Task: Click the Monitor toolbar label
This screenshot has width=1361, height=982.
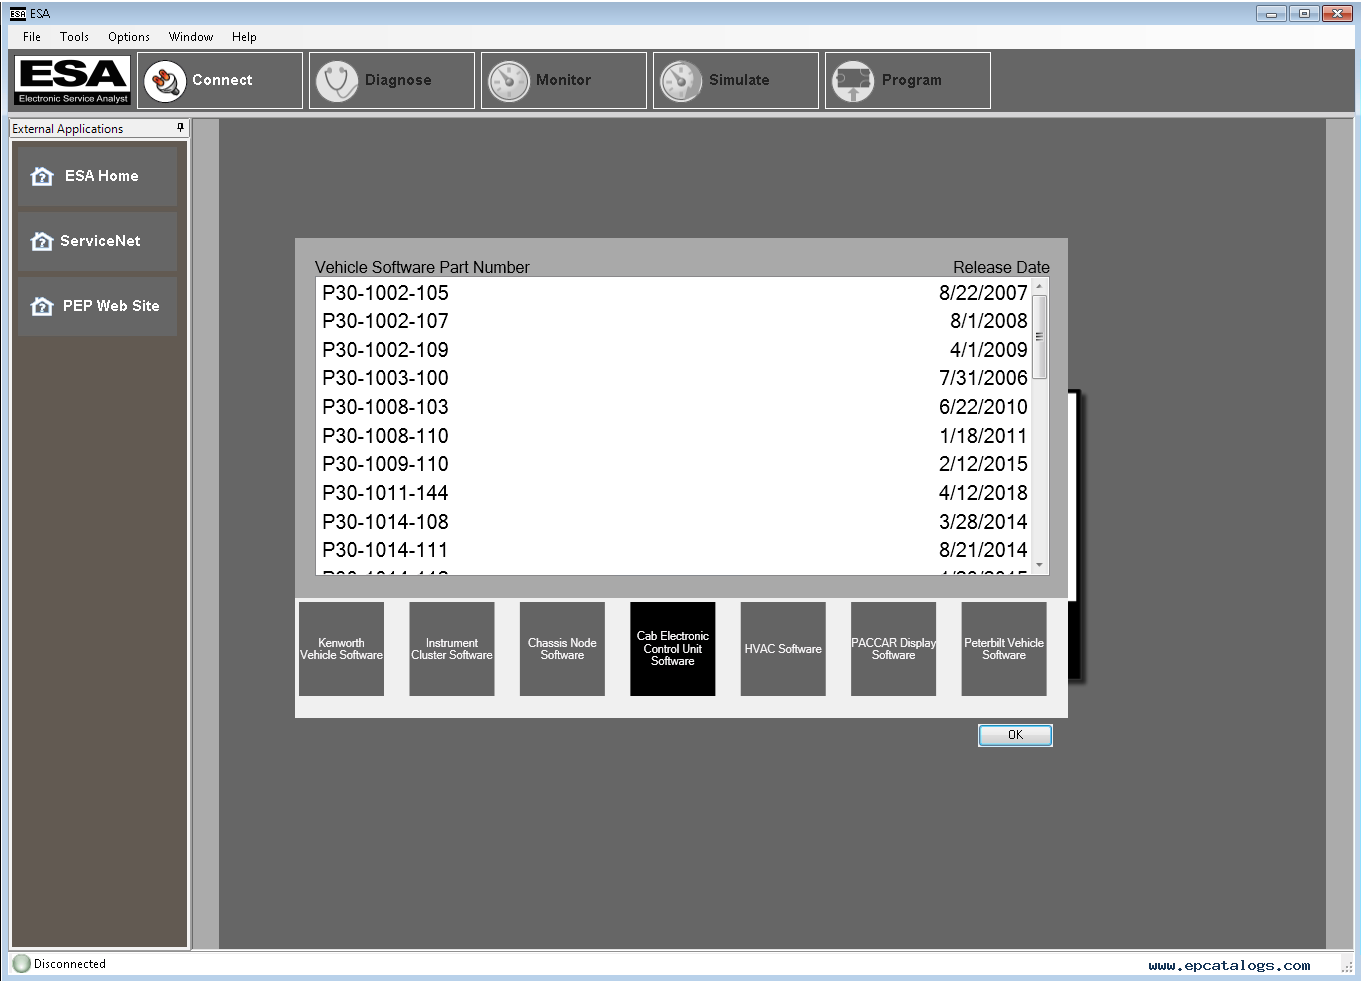Action: (x=563, y=80)
